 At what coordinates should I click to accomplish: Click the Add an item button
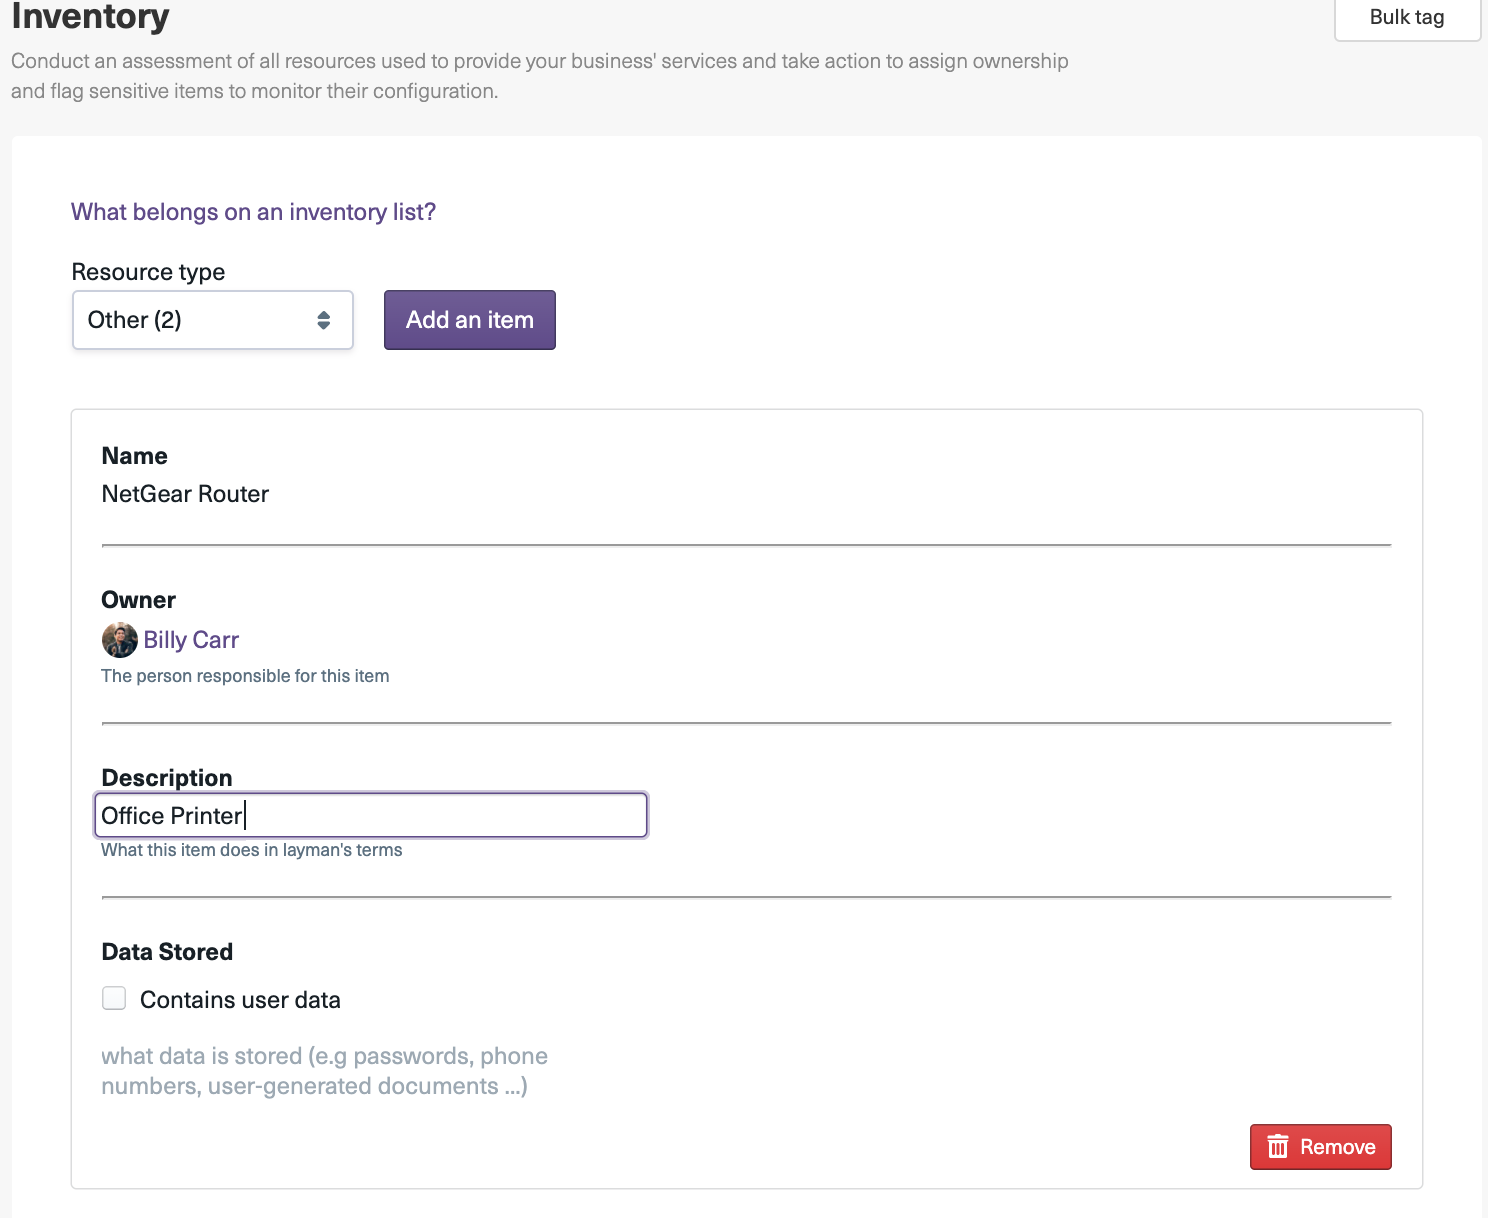pyautogui.click(x=470, y=320)
